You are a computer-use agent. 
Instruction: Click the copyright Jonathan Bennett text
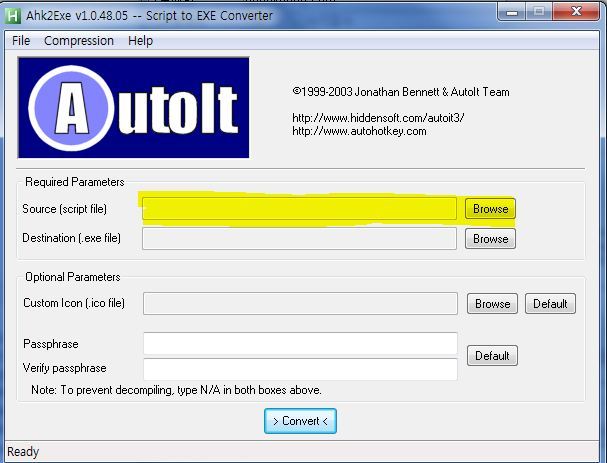401,92
